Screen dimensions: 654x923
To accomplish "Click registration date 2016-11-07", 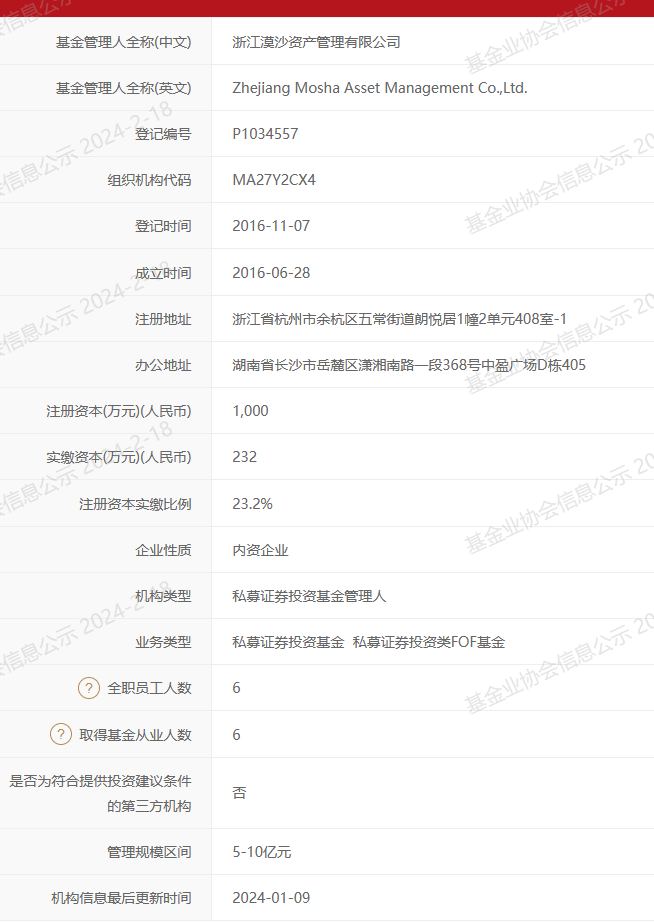I will [x=271, y=226].
